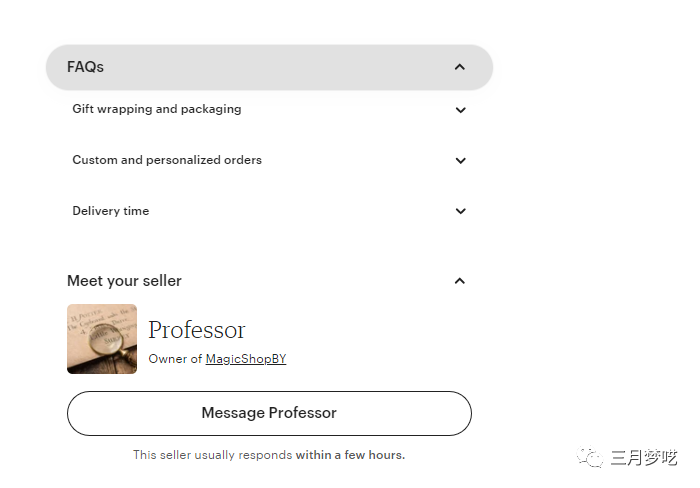700x488 pixels.
Task: Expand the Delivery time question
Action: [x=111, y=211]
